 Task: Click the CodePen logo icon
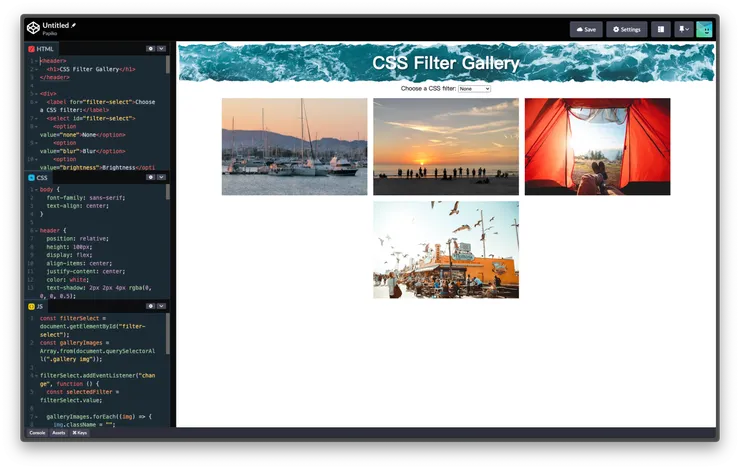click(x=33, y=28)
